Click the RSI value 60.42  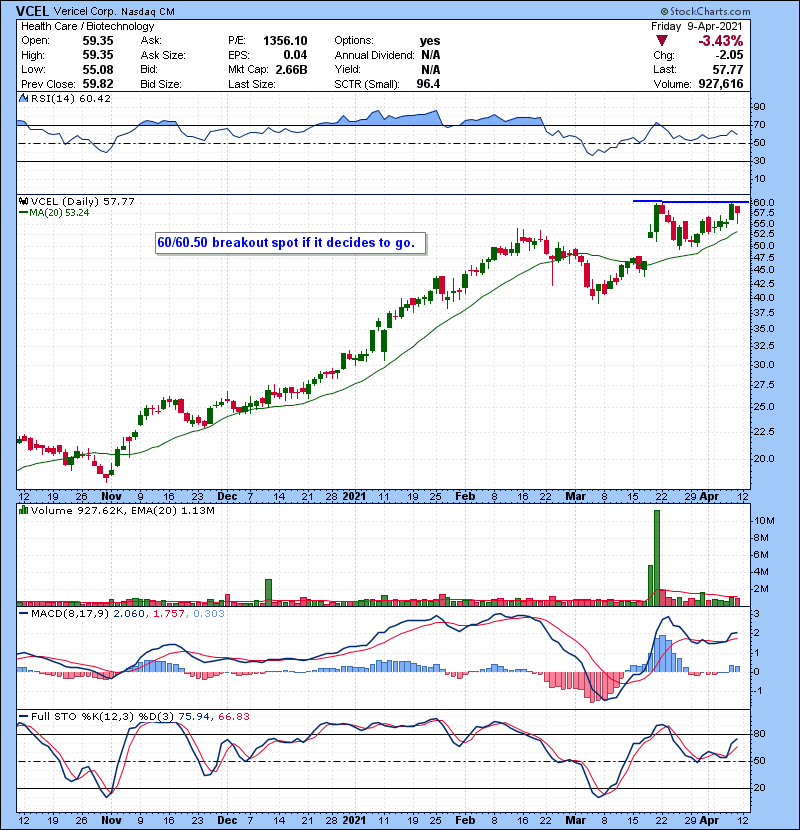coord(93,98)
